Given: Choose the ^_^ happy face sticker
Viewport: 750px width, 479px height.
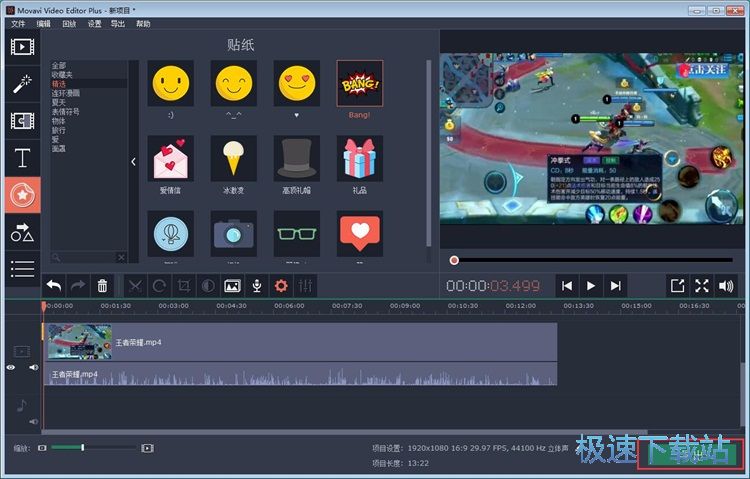Looking at the screenshot, I should point(234,83).
